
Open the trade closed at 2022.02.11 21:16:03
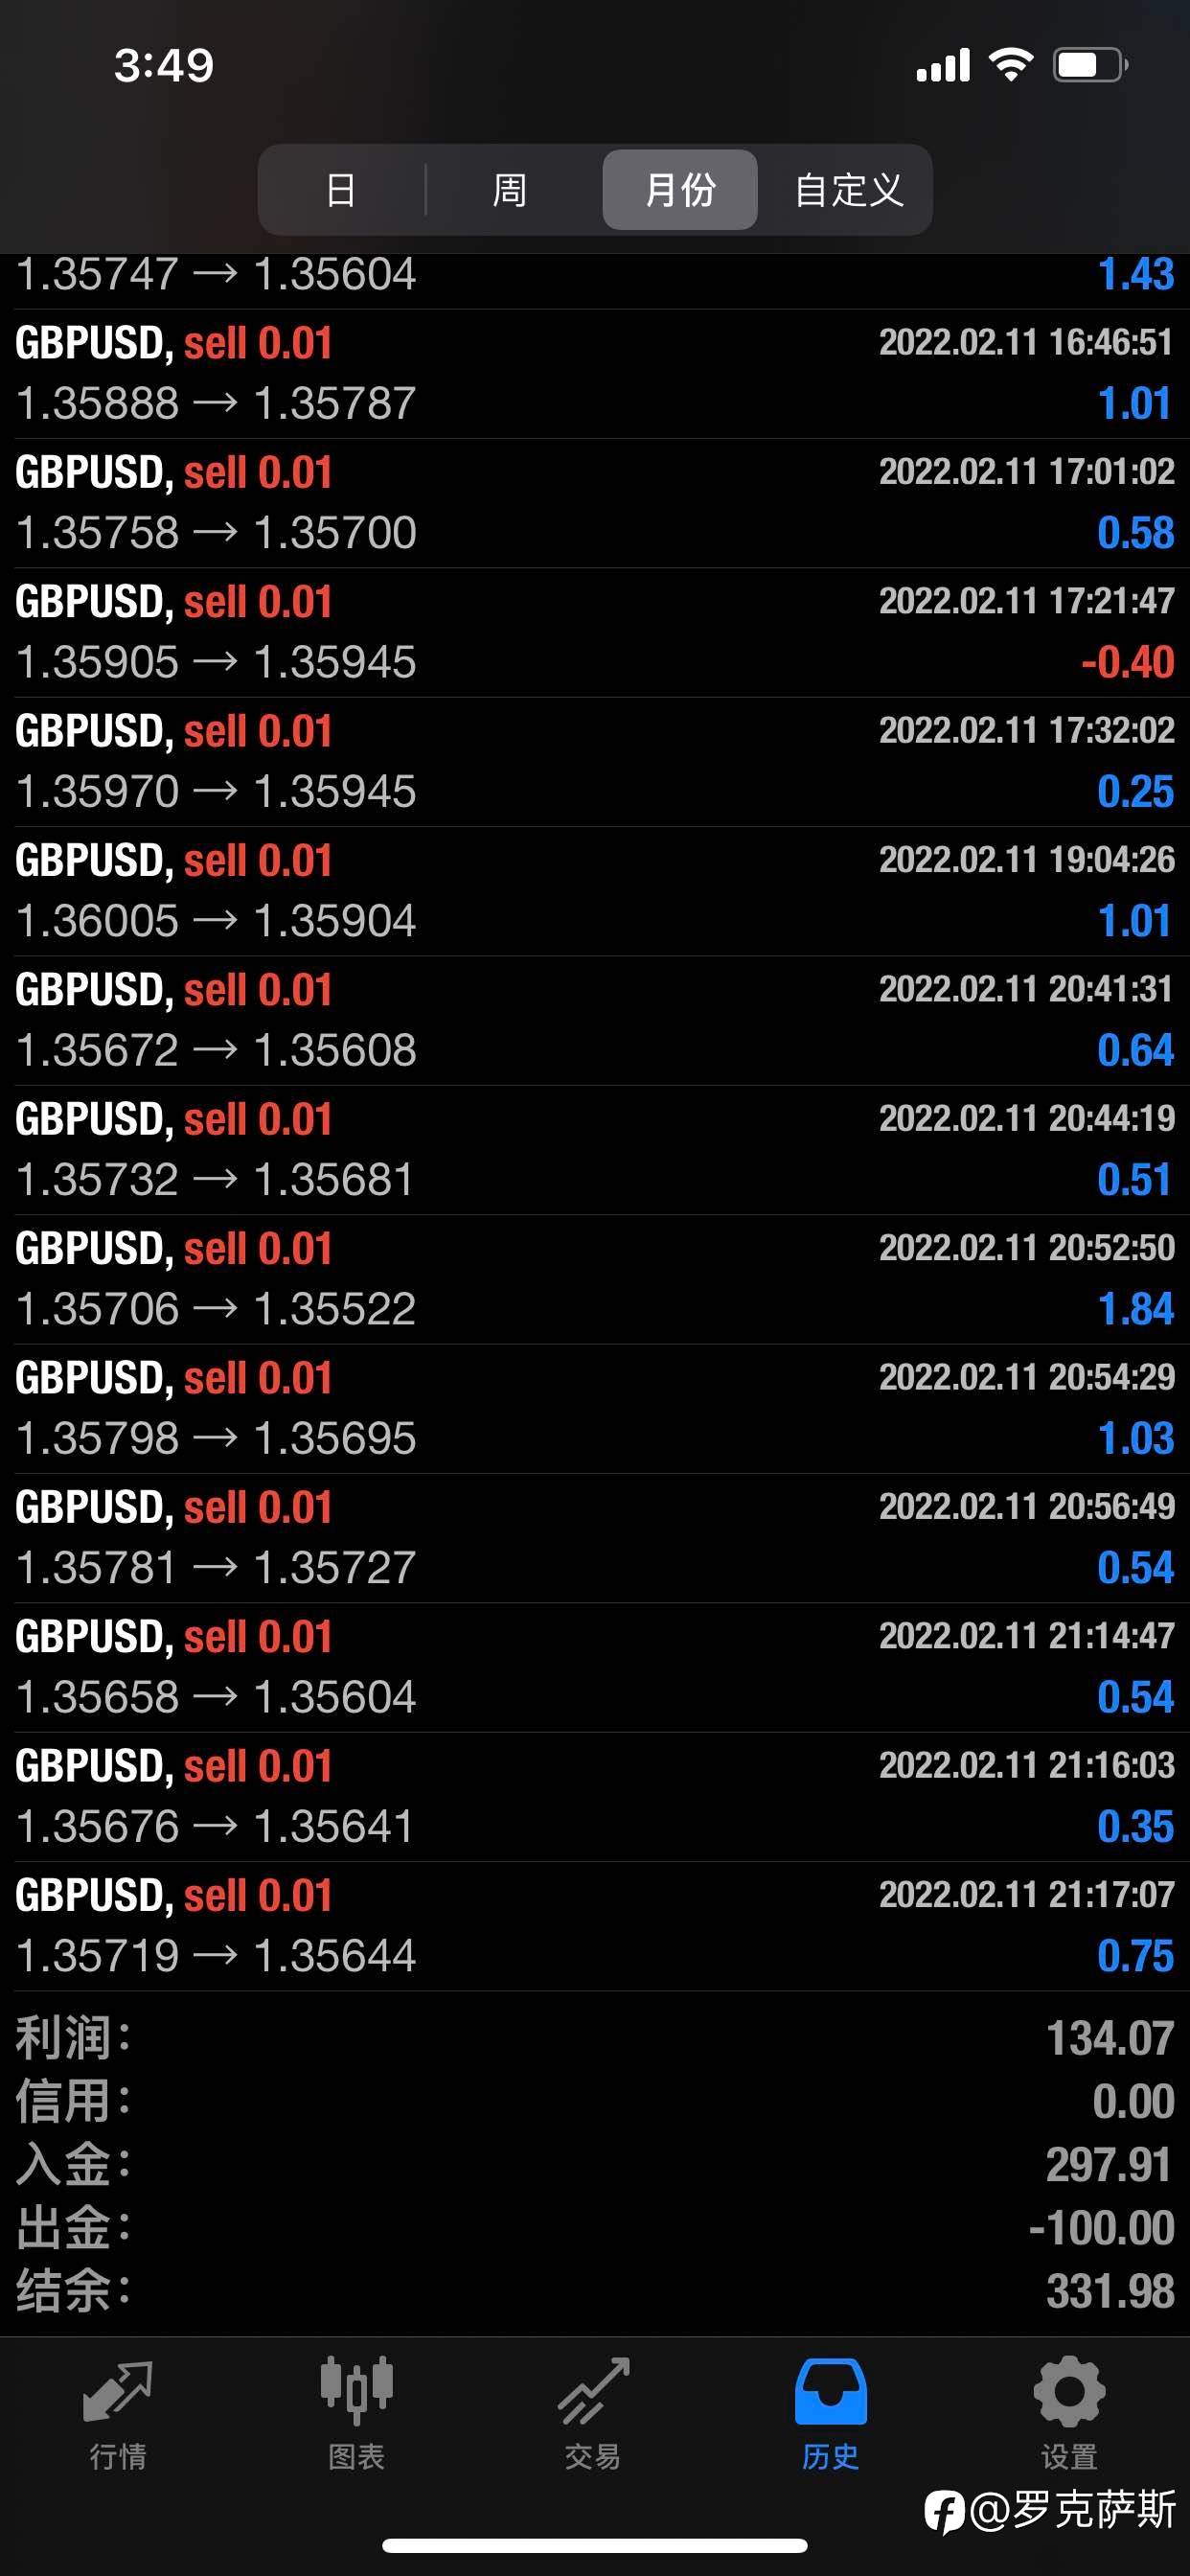point(595,1796)
